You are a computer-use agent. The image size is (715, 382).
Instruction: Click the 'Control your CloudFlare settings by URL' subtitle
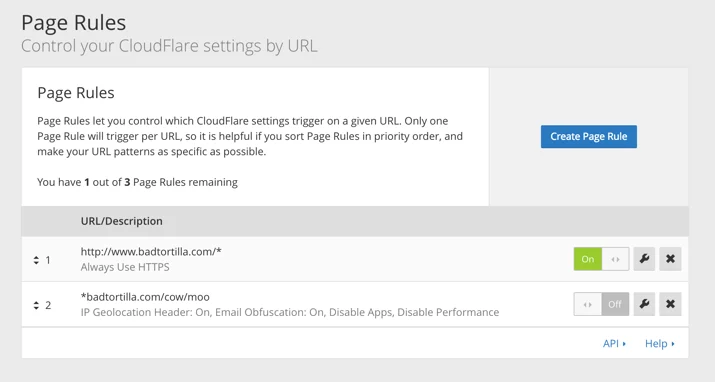169,46
